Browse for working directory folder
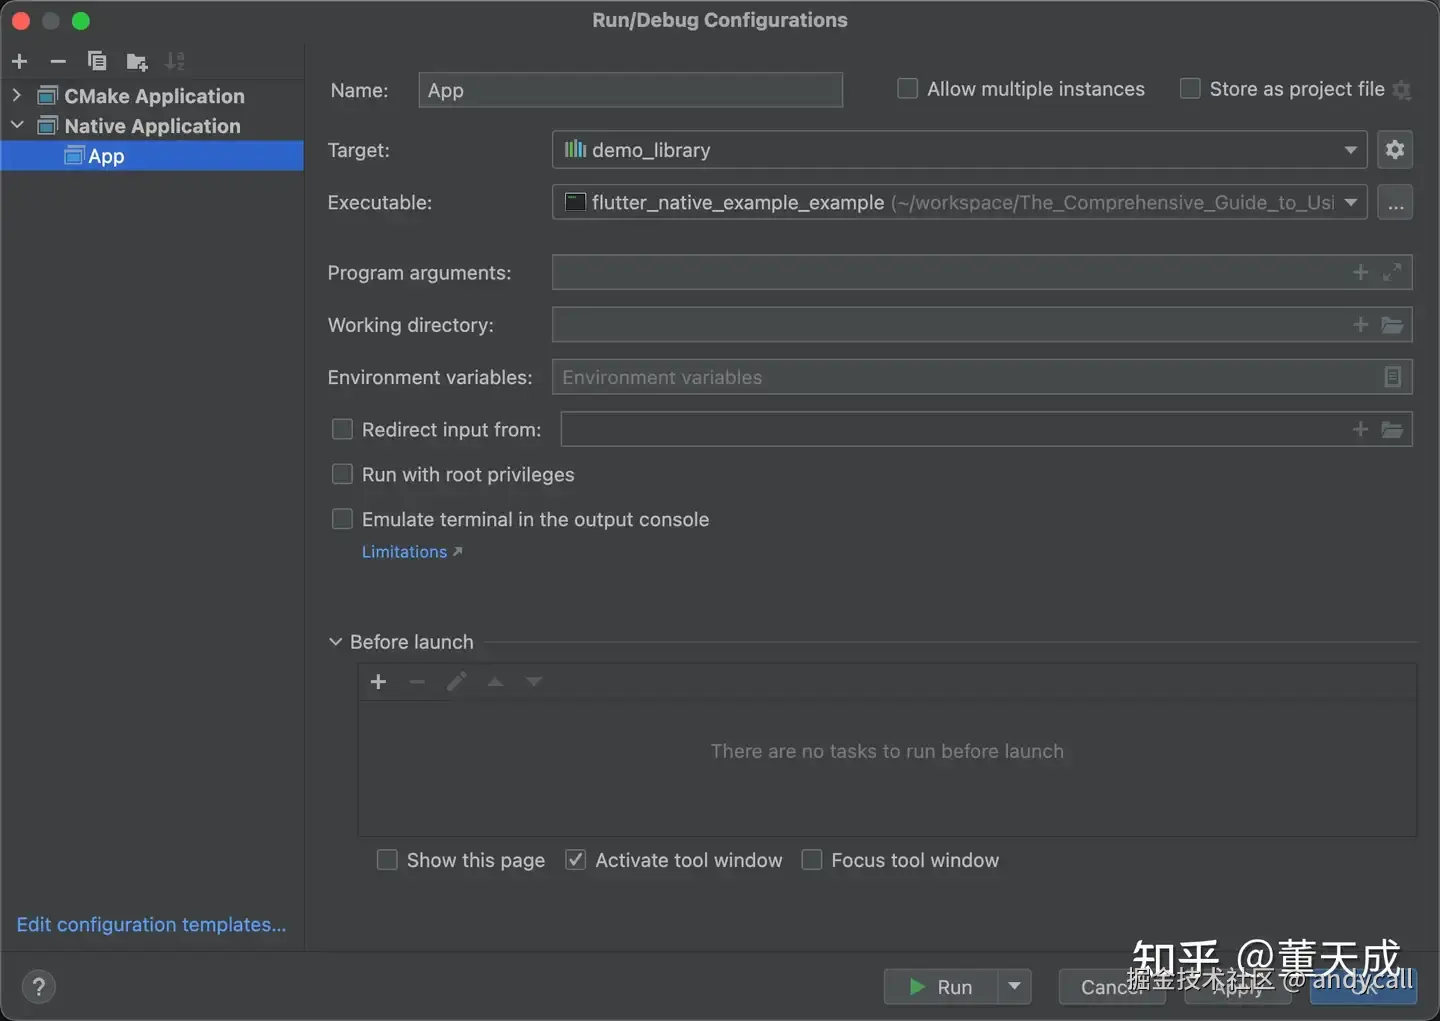 click(x=1392, y=325)
